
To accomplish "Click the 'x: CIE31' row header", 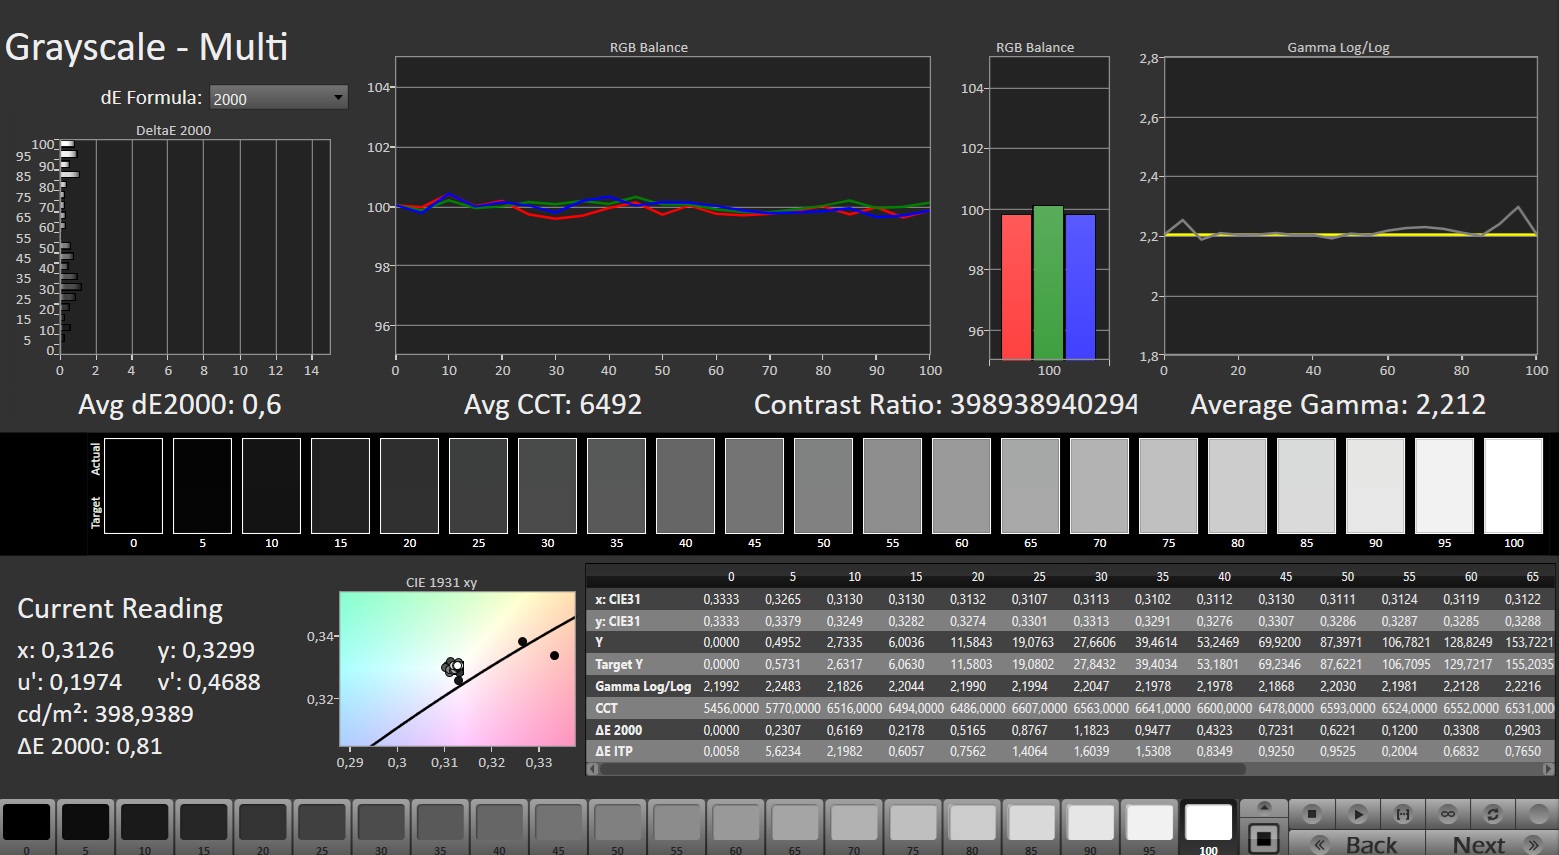I will [x=618, y=599].
